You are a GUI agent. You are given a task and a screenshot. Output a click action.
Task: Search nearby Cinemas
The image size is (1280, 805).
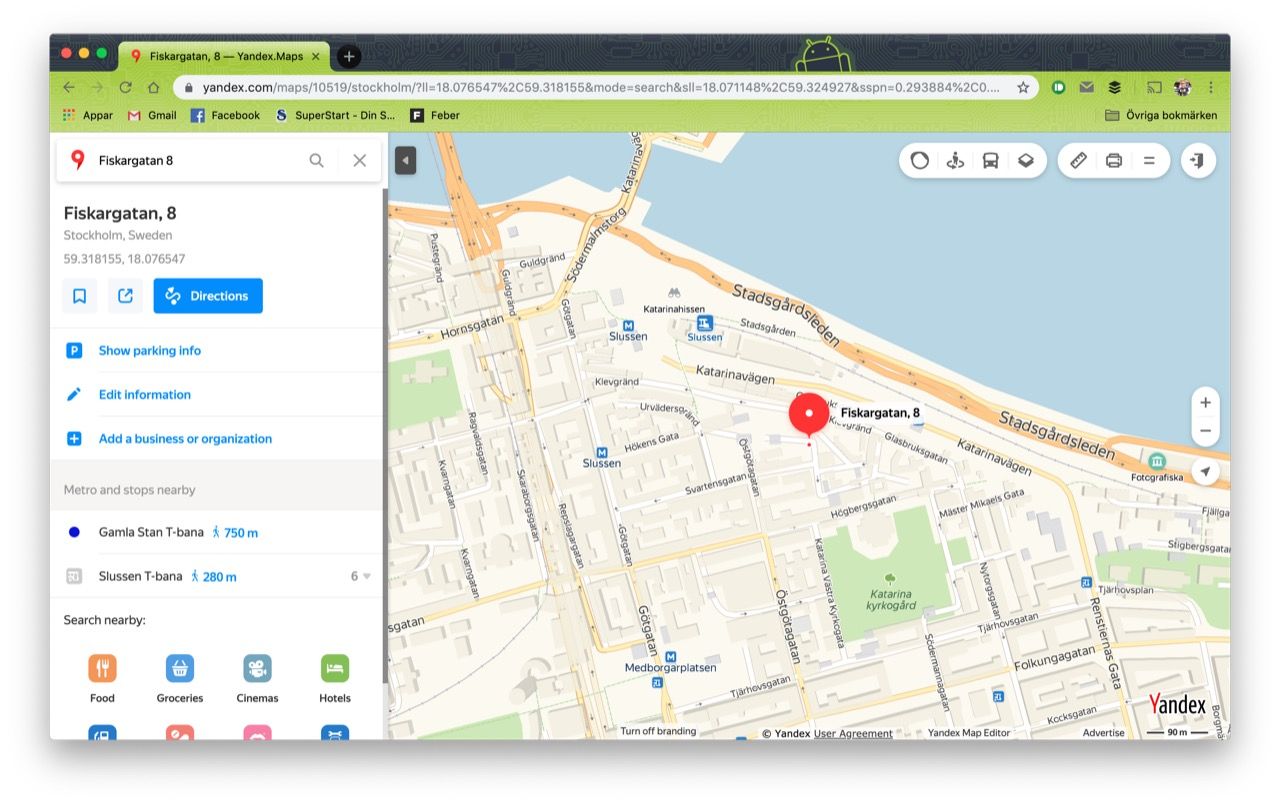point(257,678)
